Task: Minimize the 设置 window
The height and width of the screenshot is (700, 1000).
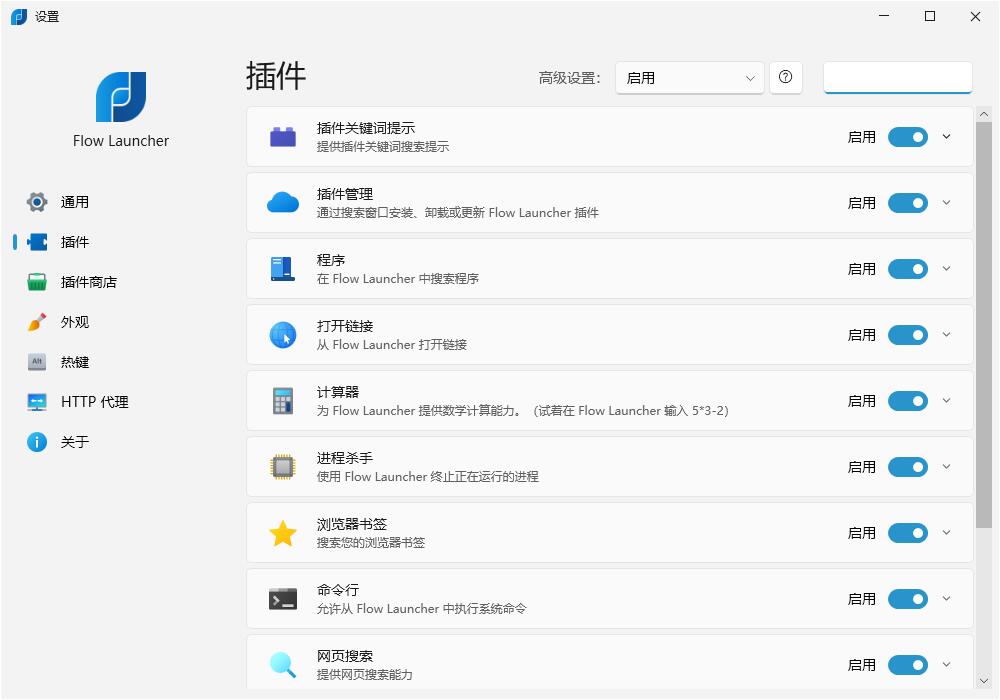Action: tap(884, 17)
